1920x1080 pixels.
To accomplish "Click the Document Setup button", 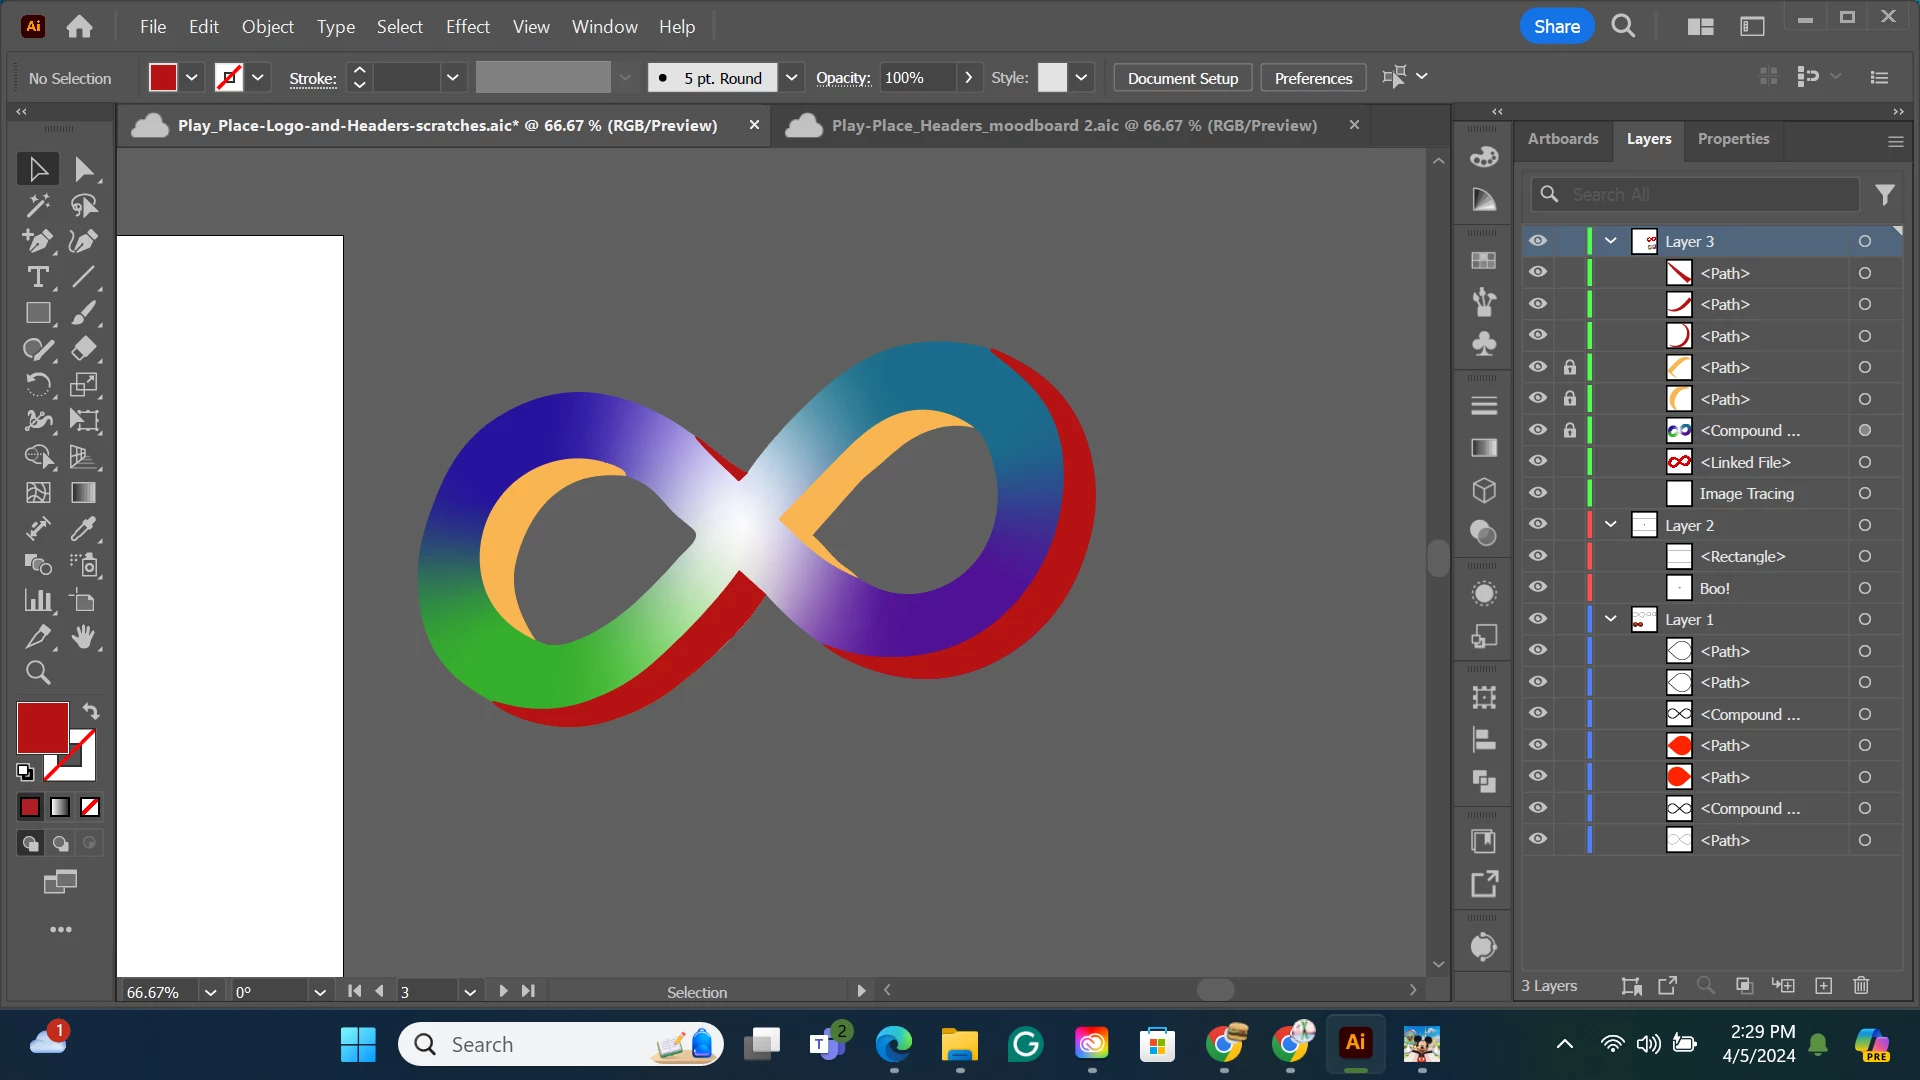I will [x=1182, y=78].
